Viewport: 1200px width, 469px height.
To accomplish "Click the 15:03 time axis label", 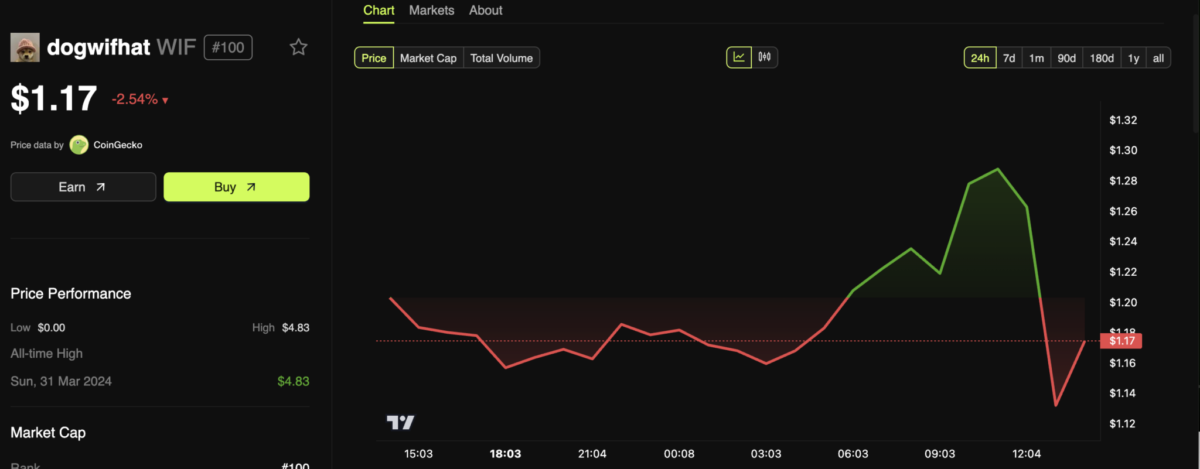I will [416, 453].
